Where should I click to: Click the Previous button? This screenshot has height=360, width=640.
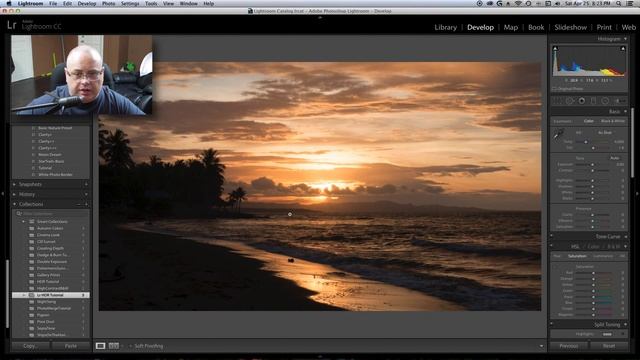point(569,346)
